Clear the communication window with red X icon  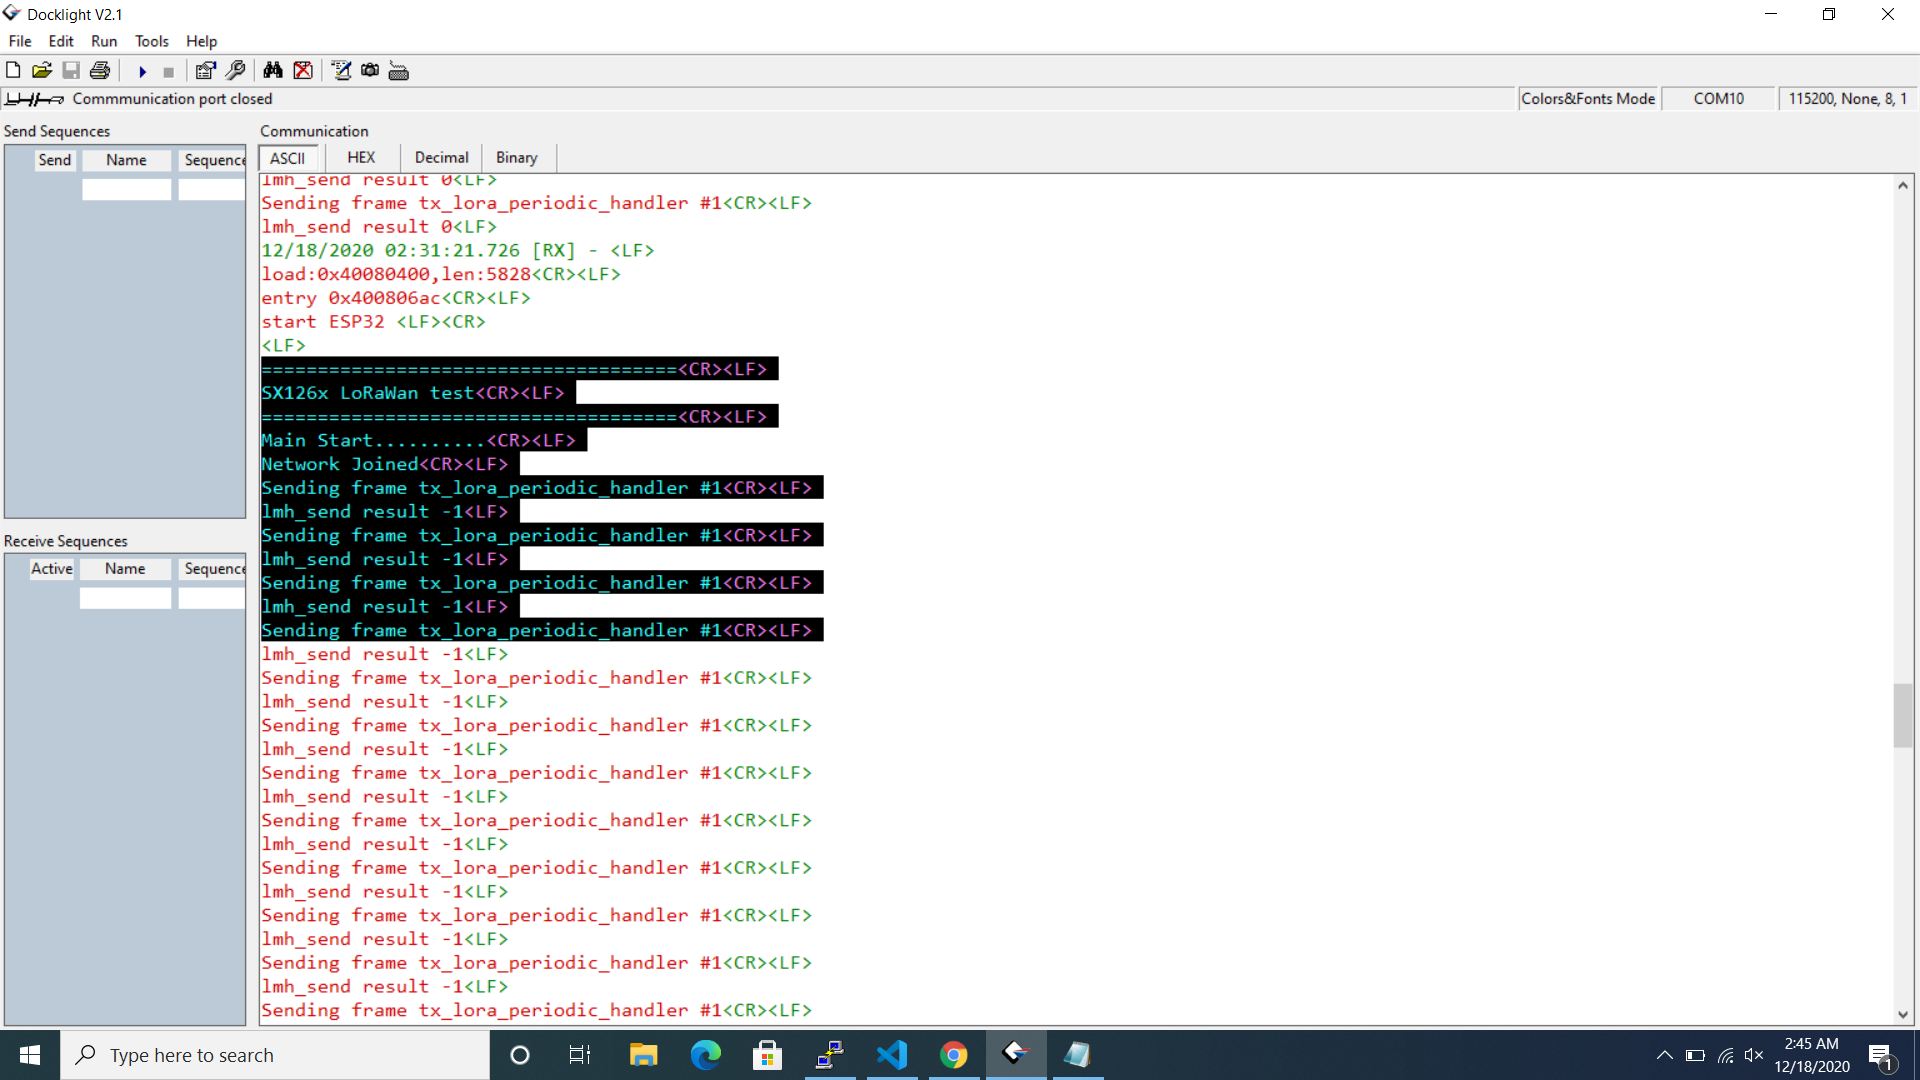[304, 71]
